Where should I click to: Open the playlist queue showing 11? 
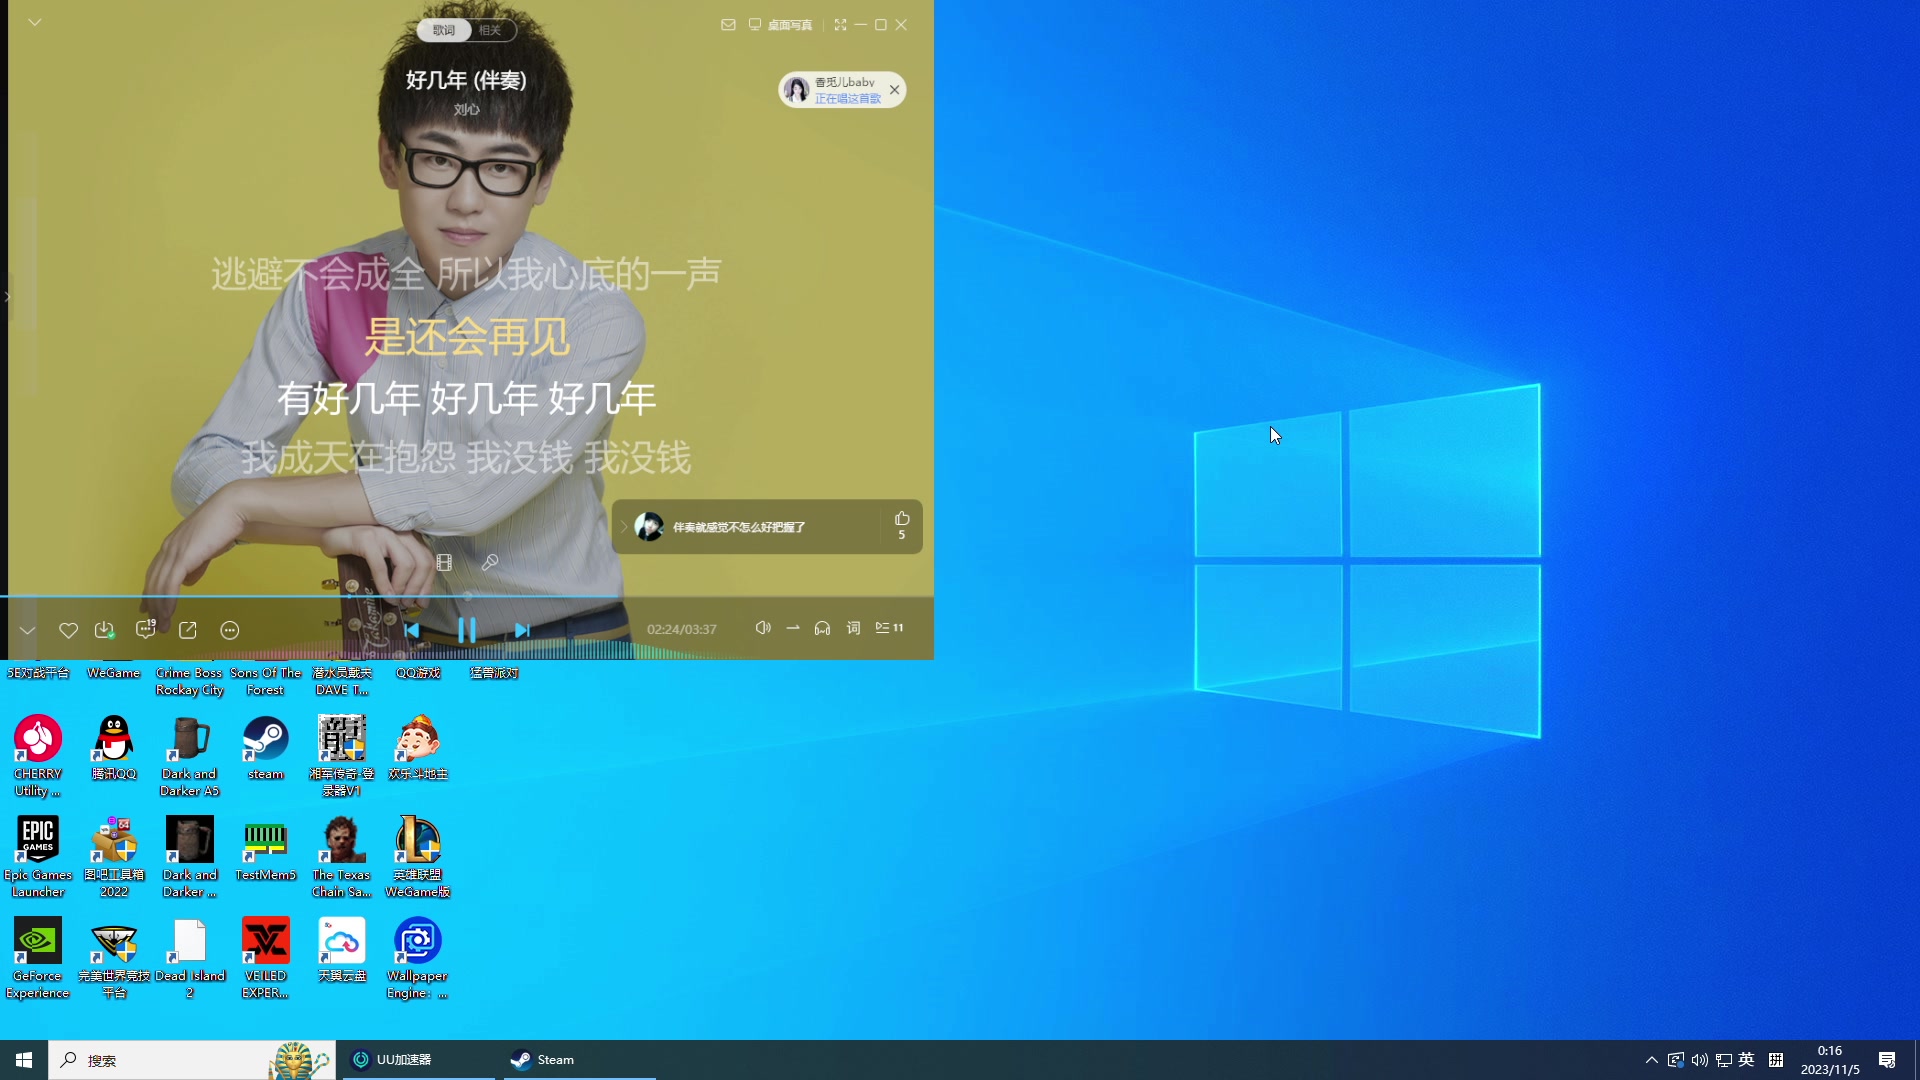(x=889, y=628)
